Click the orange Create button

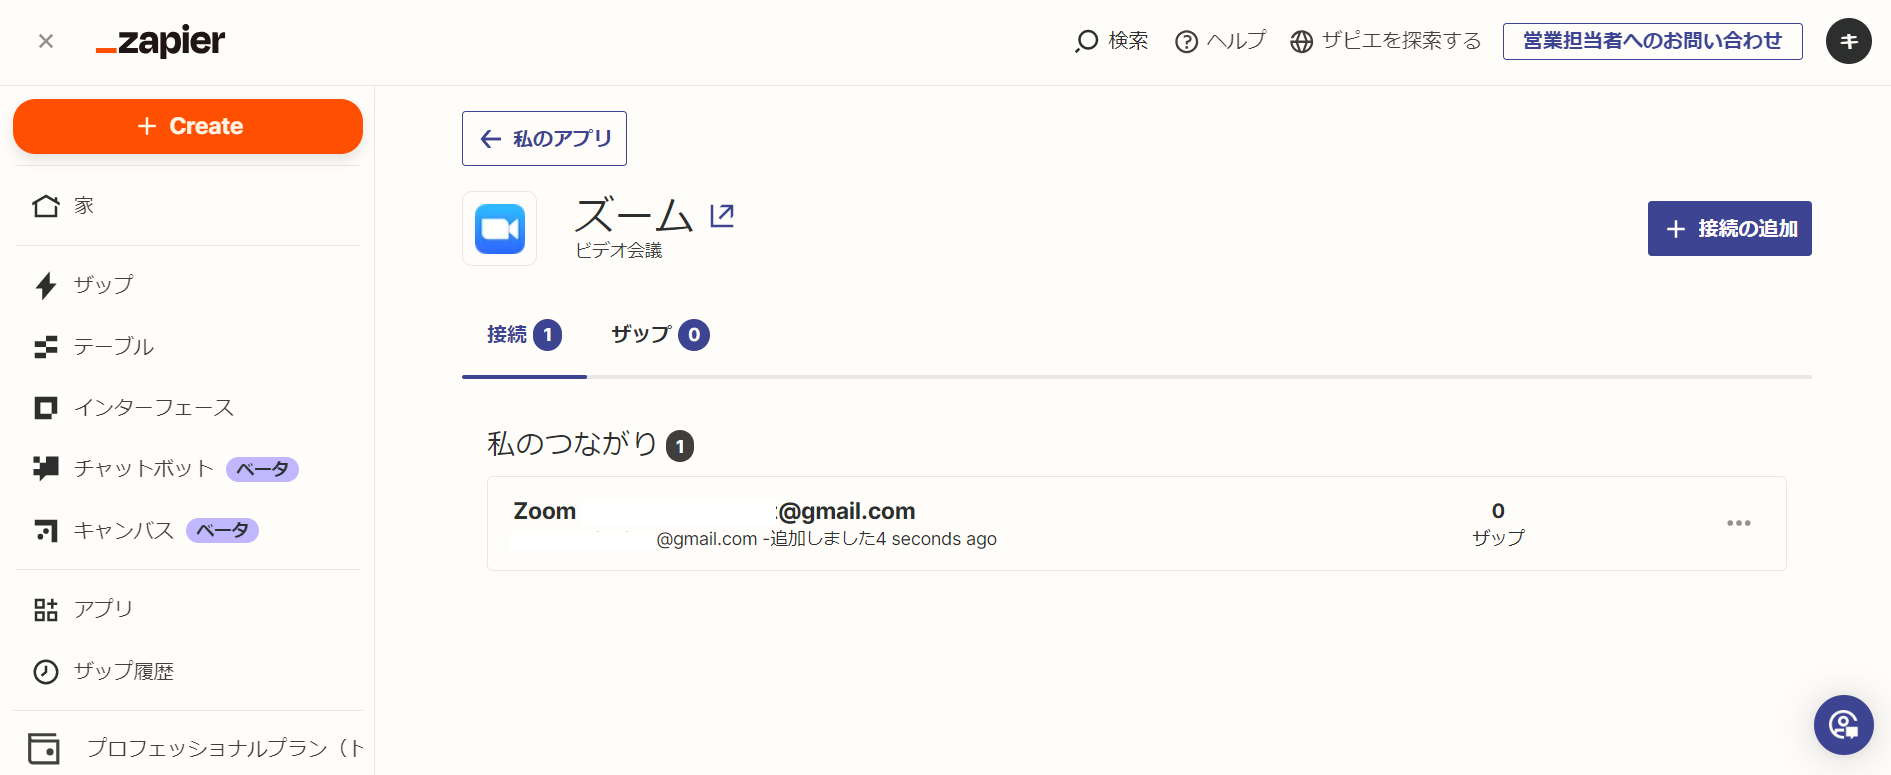click(188, 126)
